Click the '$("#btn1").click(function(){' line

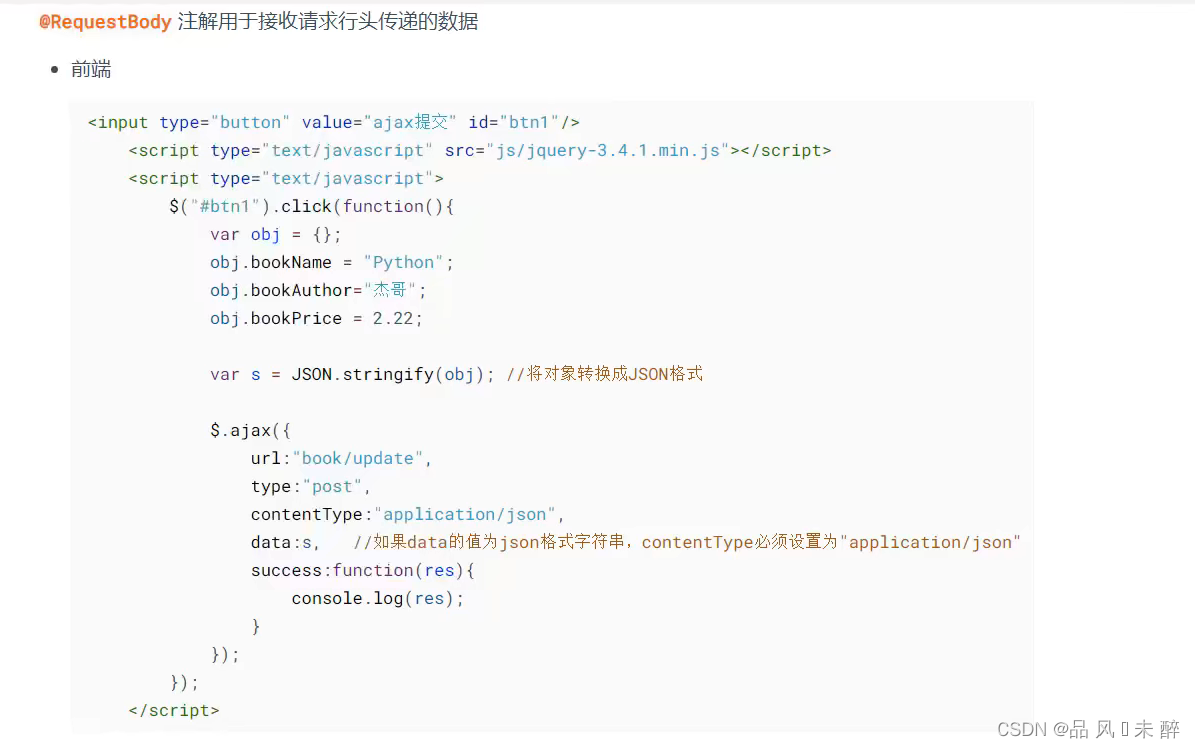[x=312, y=207]
